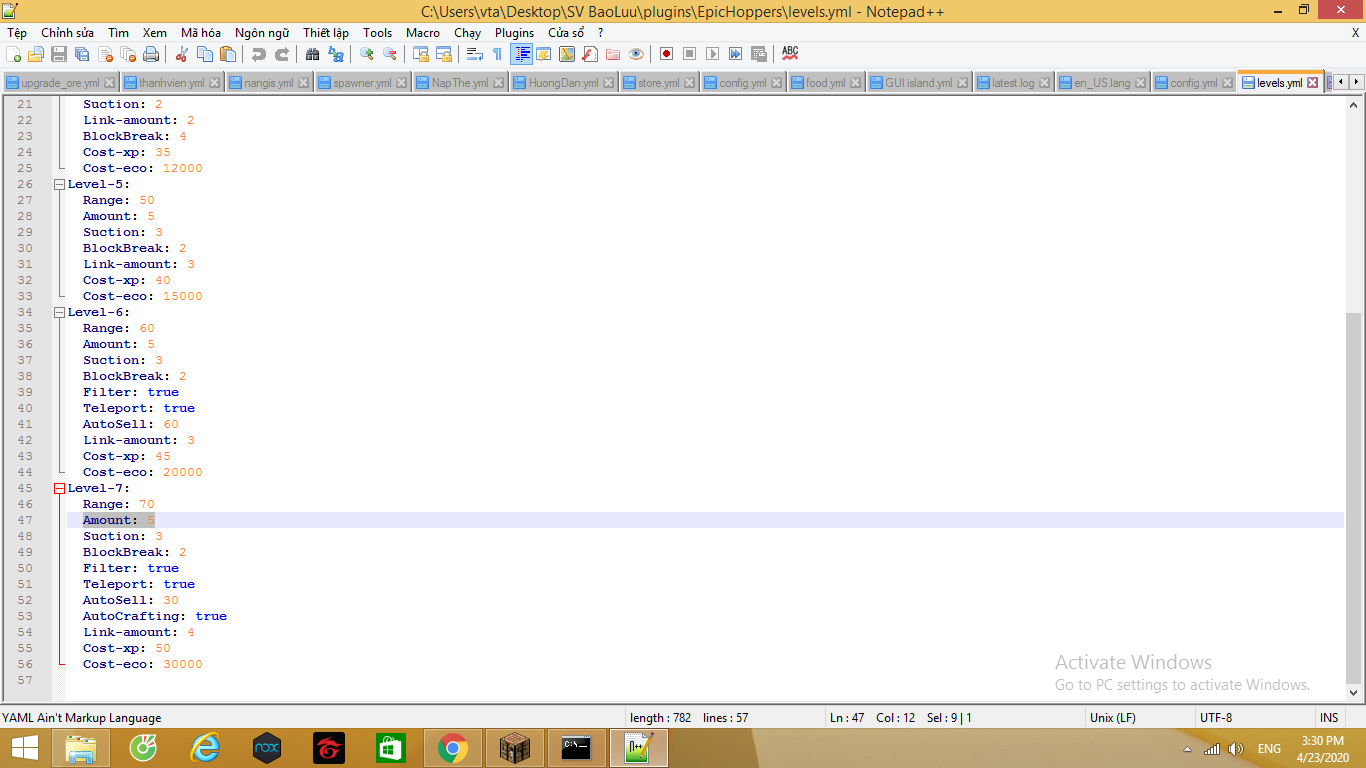The image size is (1366, 768).
Task: Collapse the red Level-7 fold marker
Action: [x=59, y=488]
